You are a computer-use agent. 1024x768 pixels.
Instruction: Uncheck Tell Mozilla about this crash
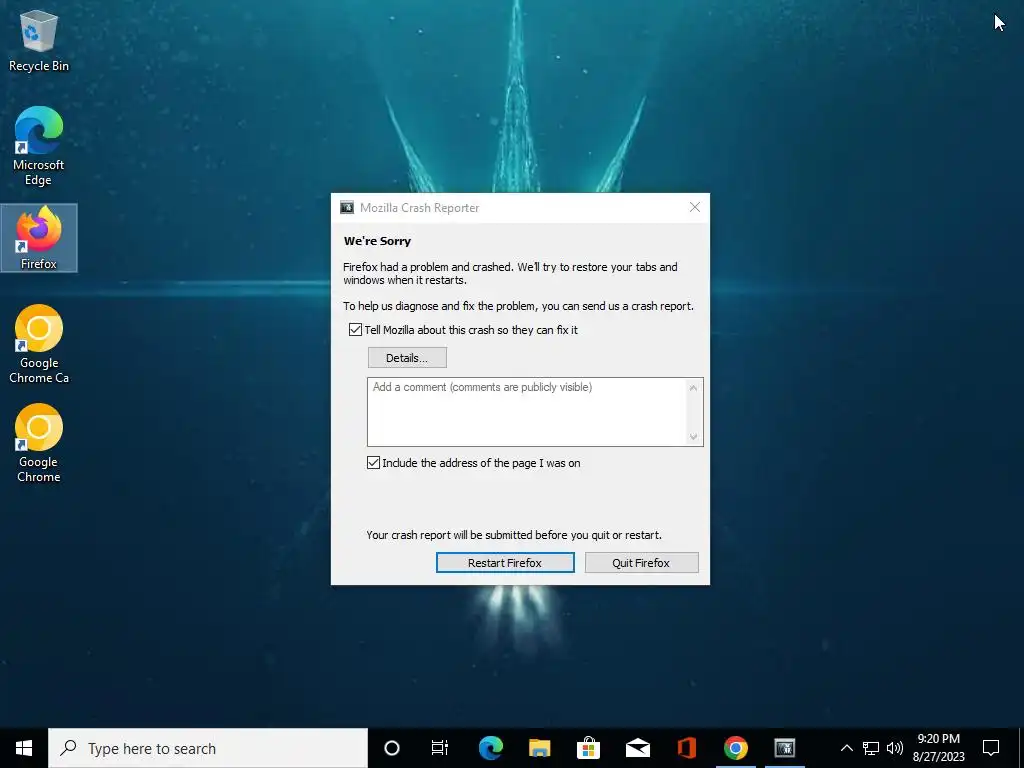tap(355, 330)
